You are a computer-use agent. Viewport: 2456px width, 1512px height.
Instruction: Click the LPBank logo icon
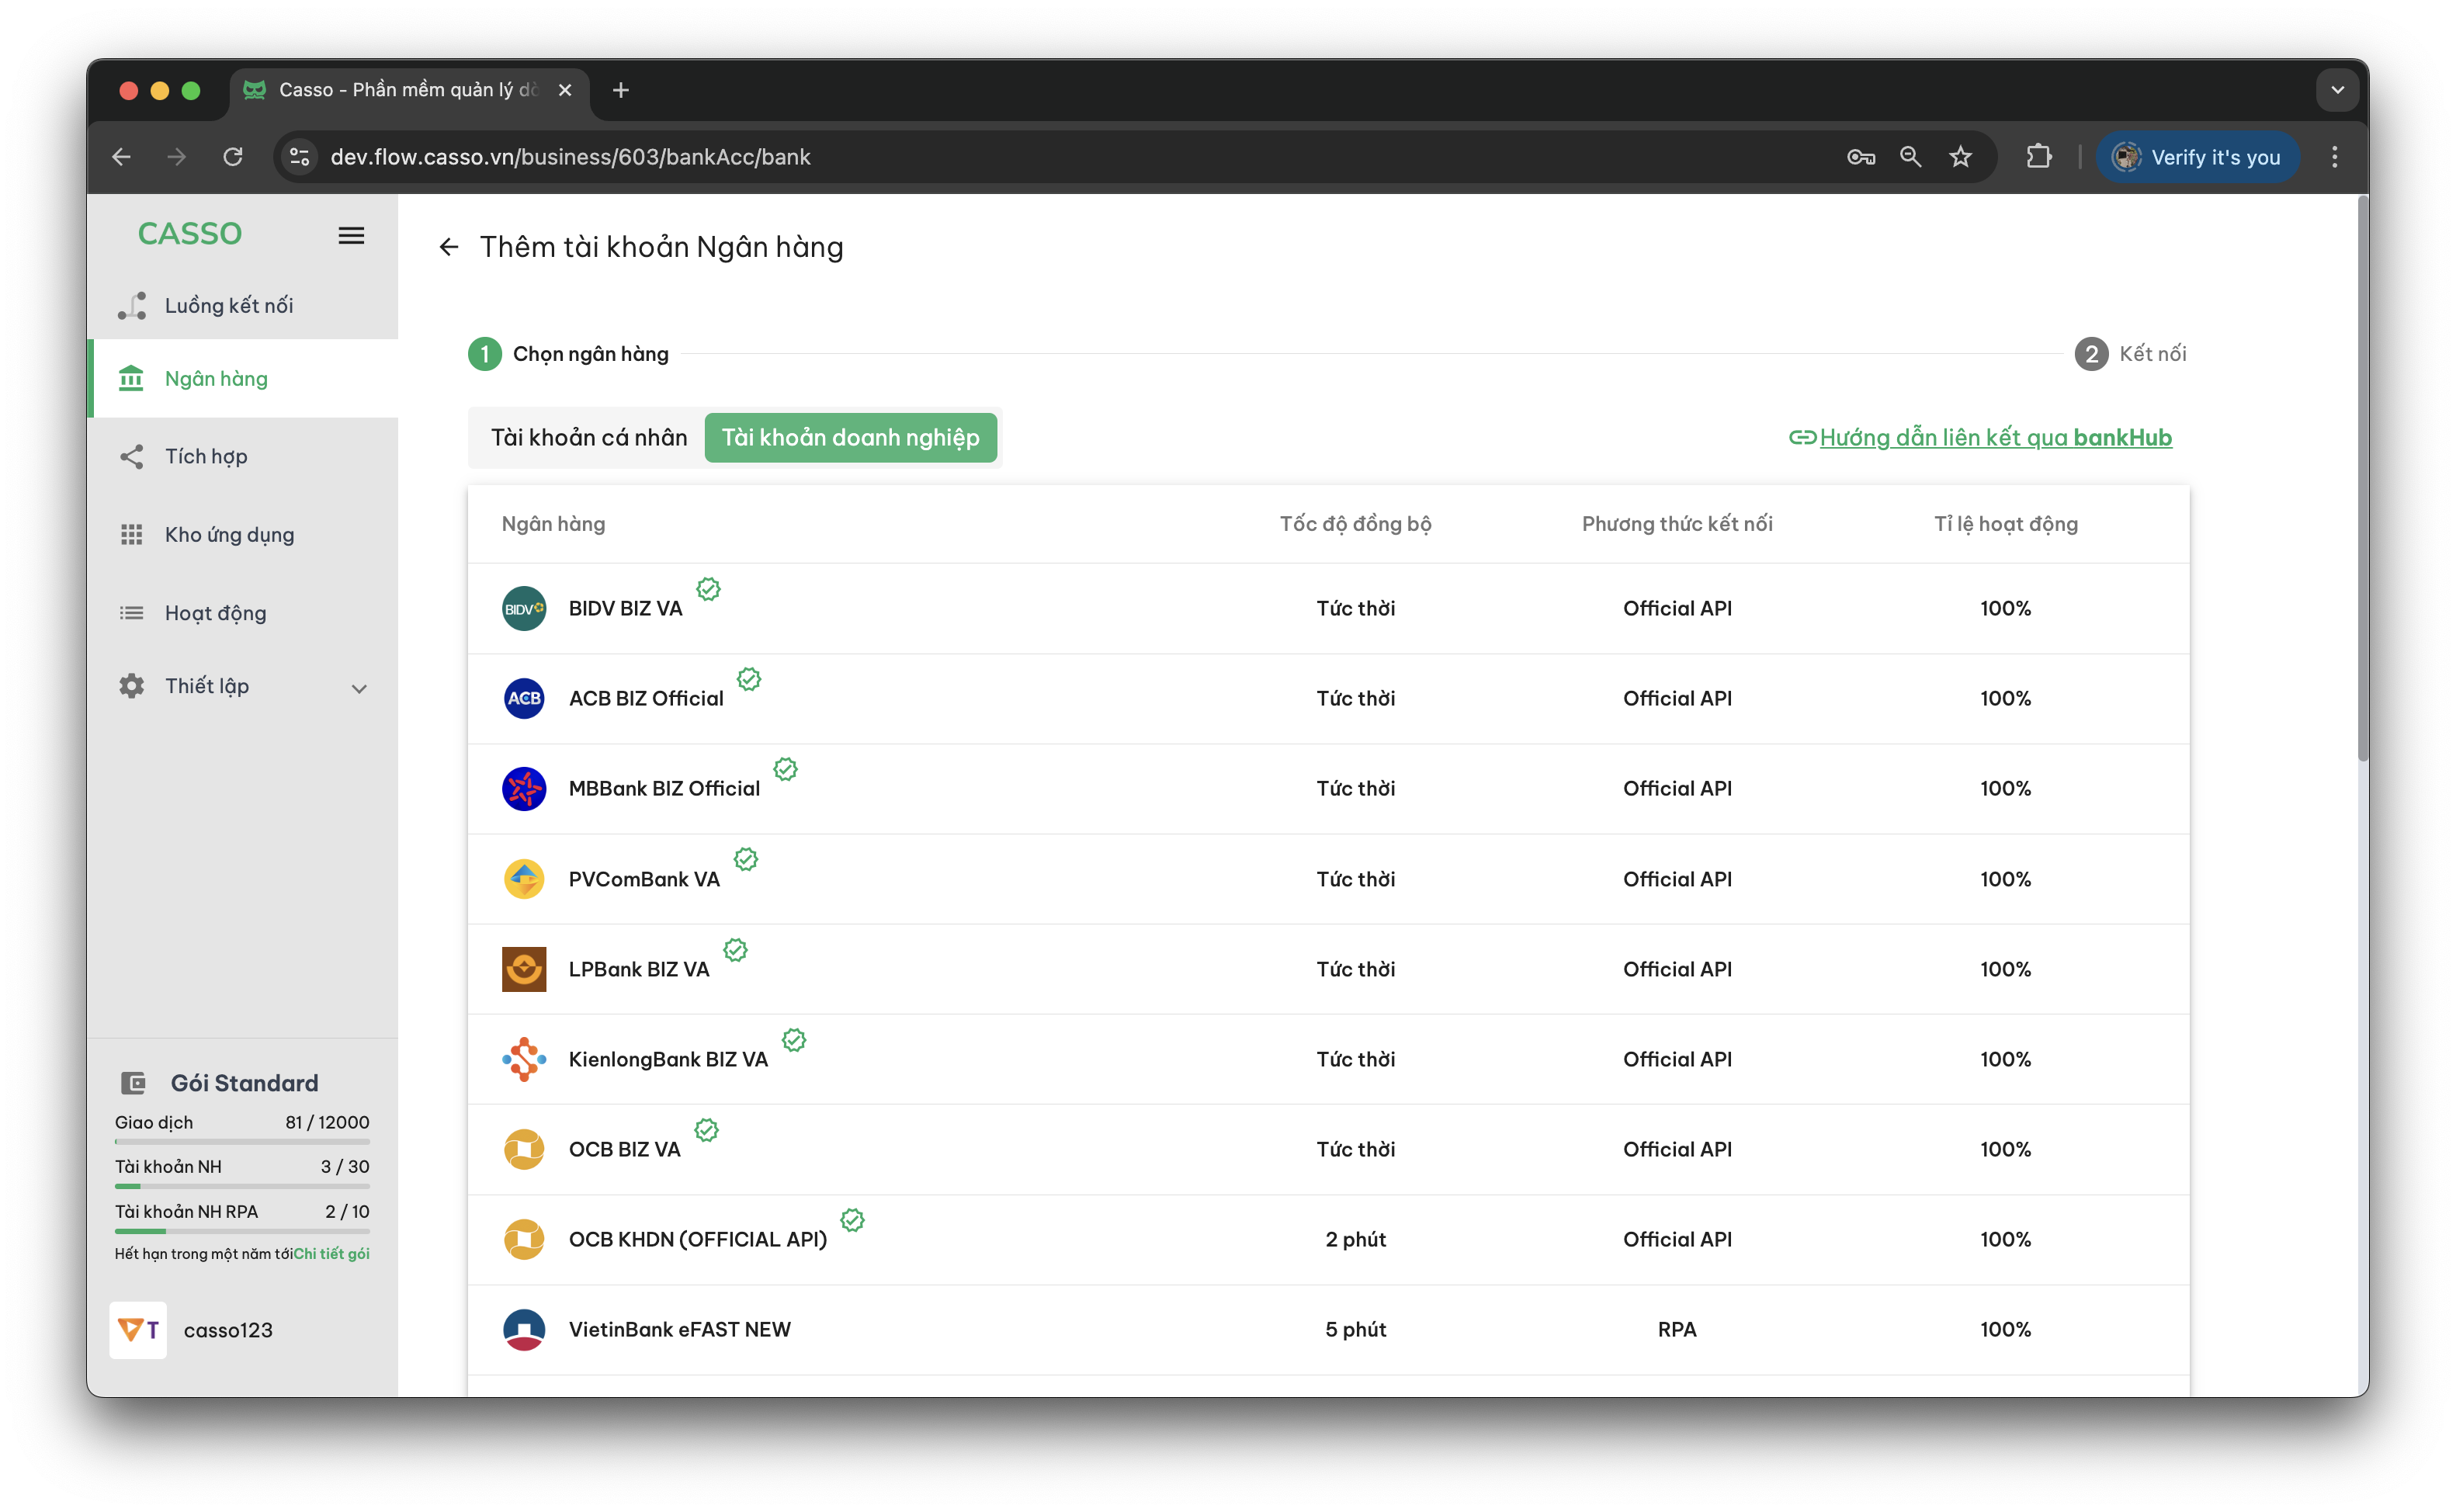(524, 969)
